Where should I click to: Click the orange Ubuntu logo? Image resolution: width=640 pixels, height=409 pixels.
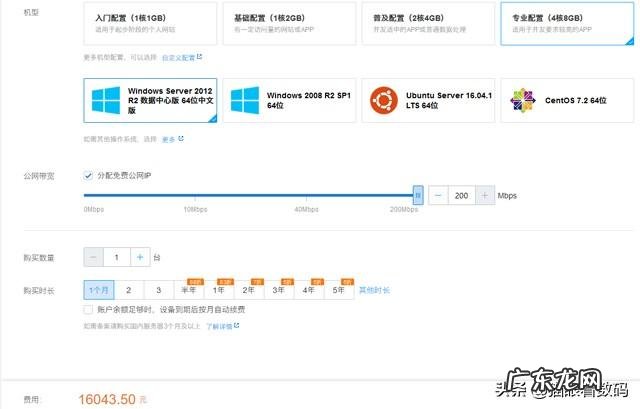tap(384, 100)
